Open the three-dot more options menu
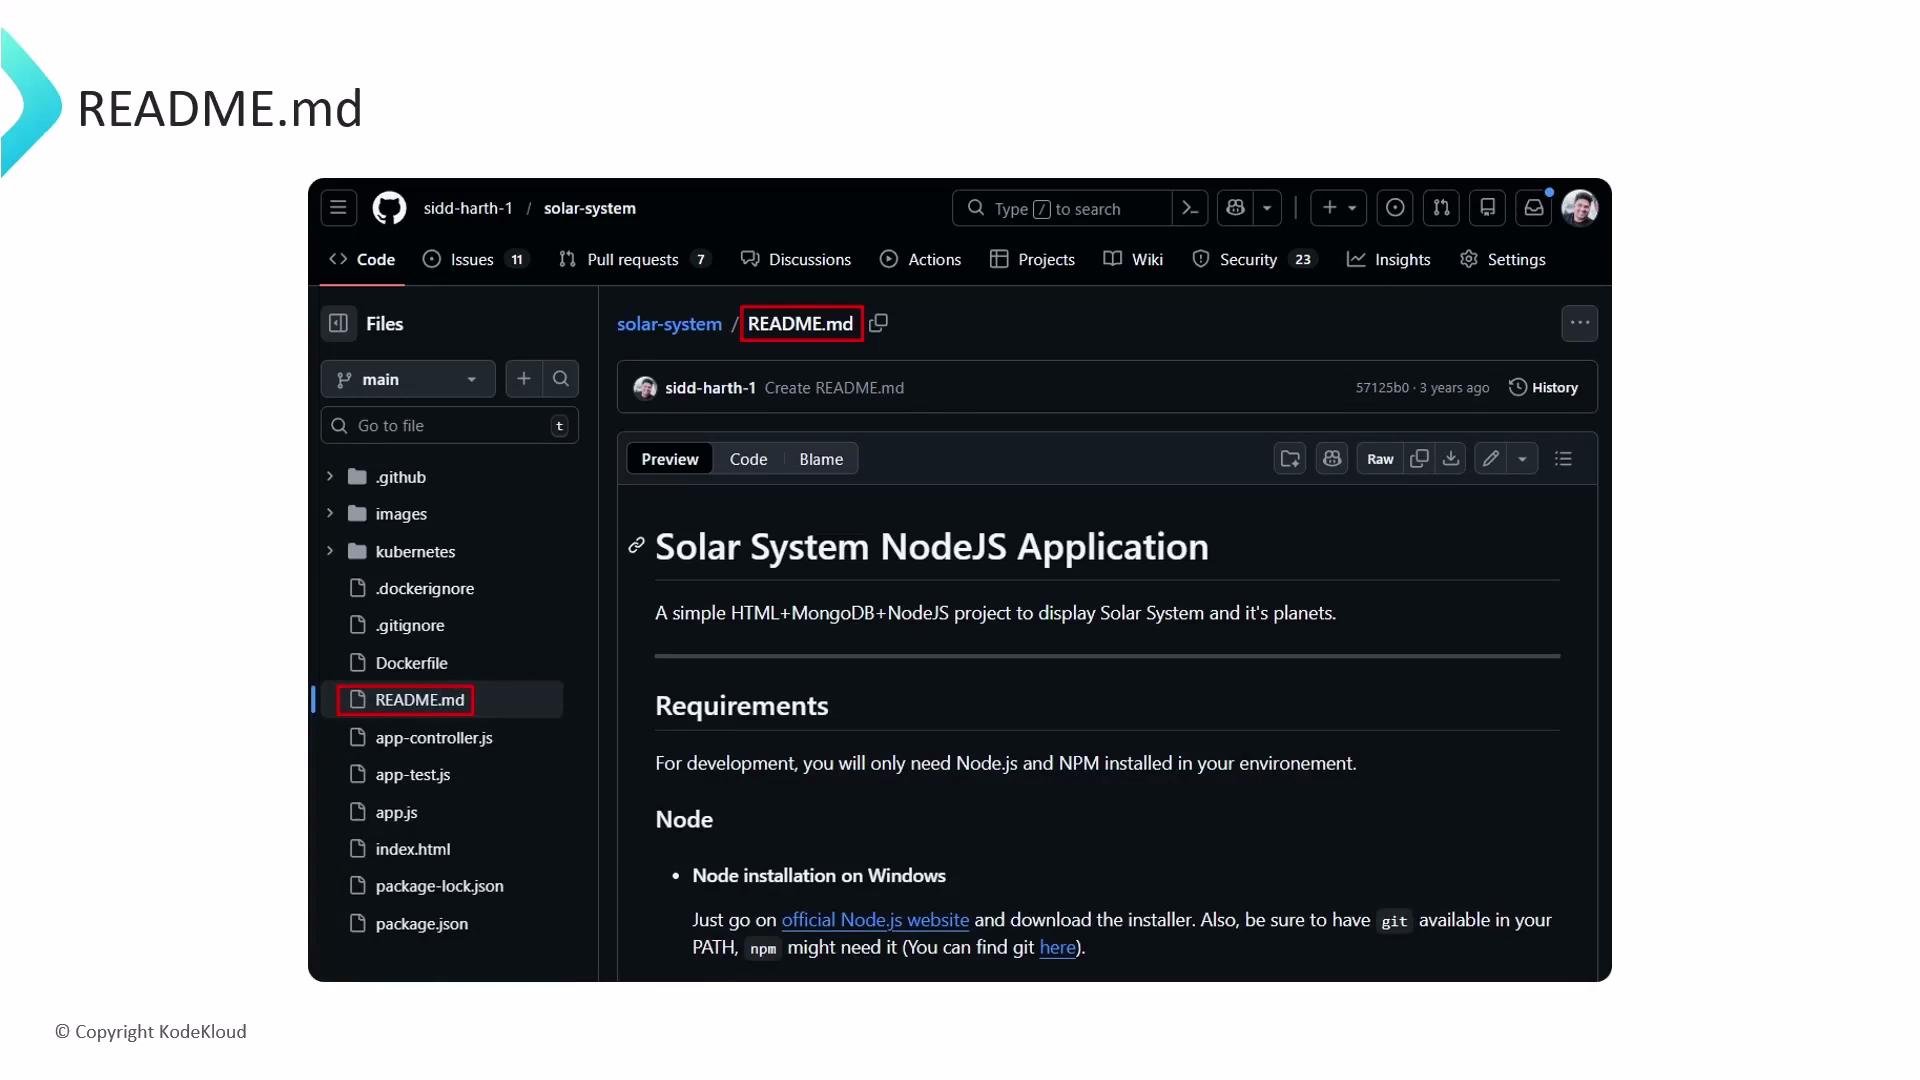Image resolution: width=1920 pixels, height=1080 pixels. (1580, 323)
